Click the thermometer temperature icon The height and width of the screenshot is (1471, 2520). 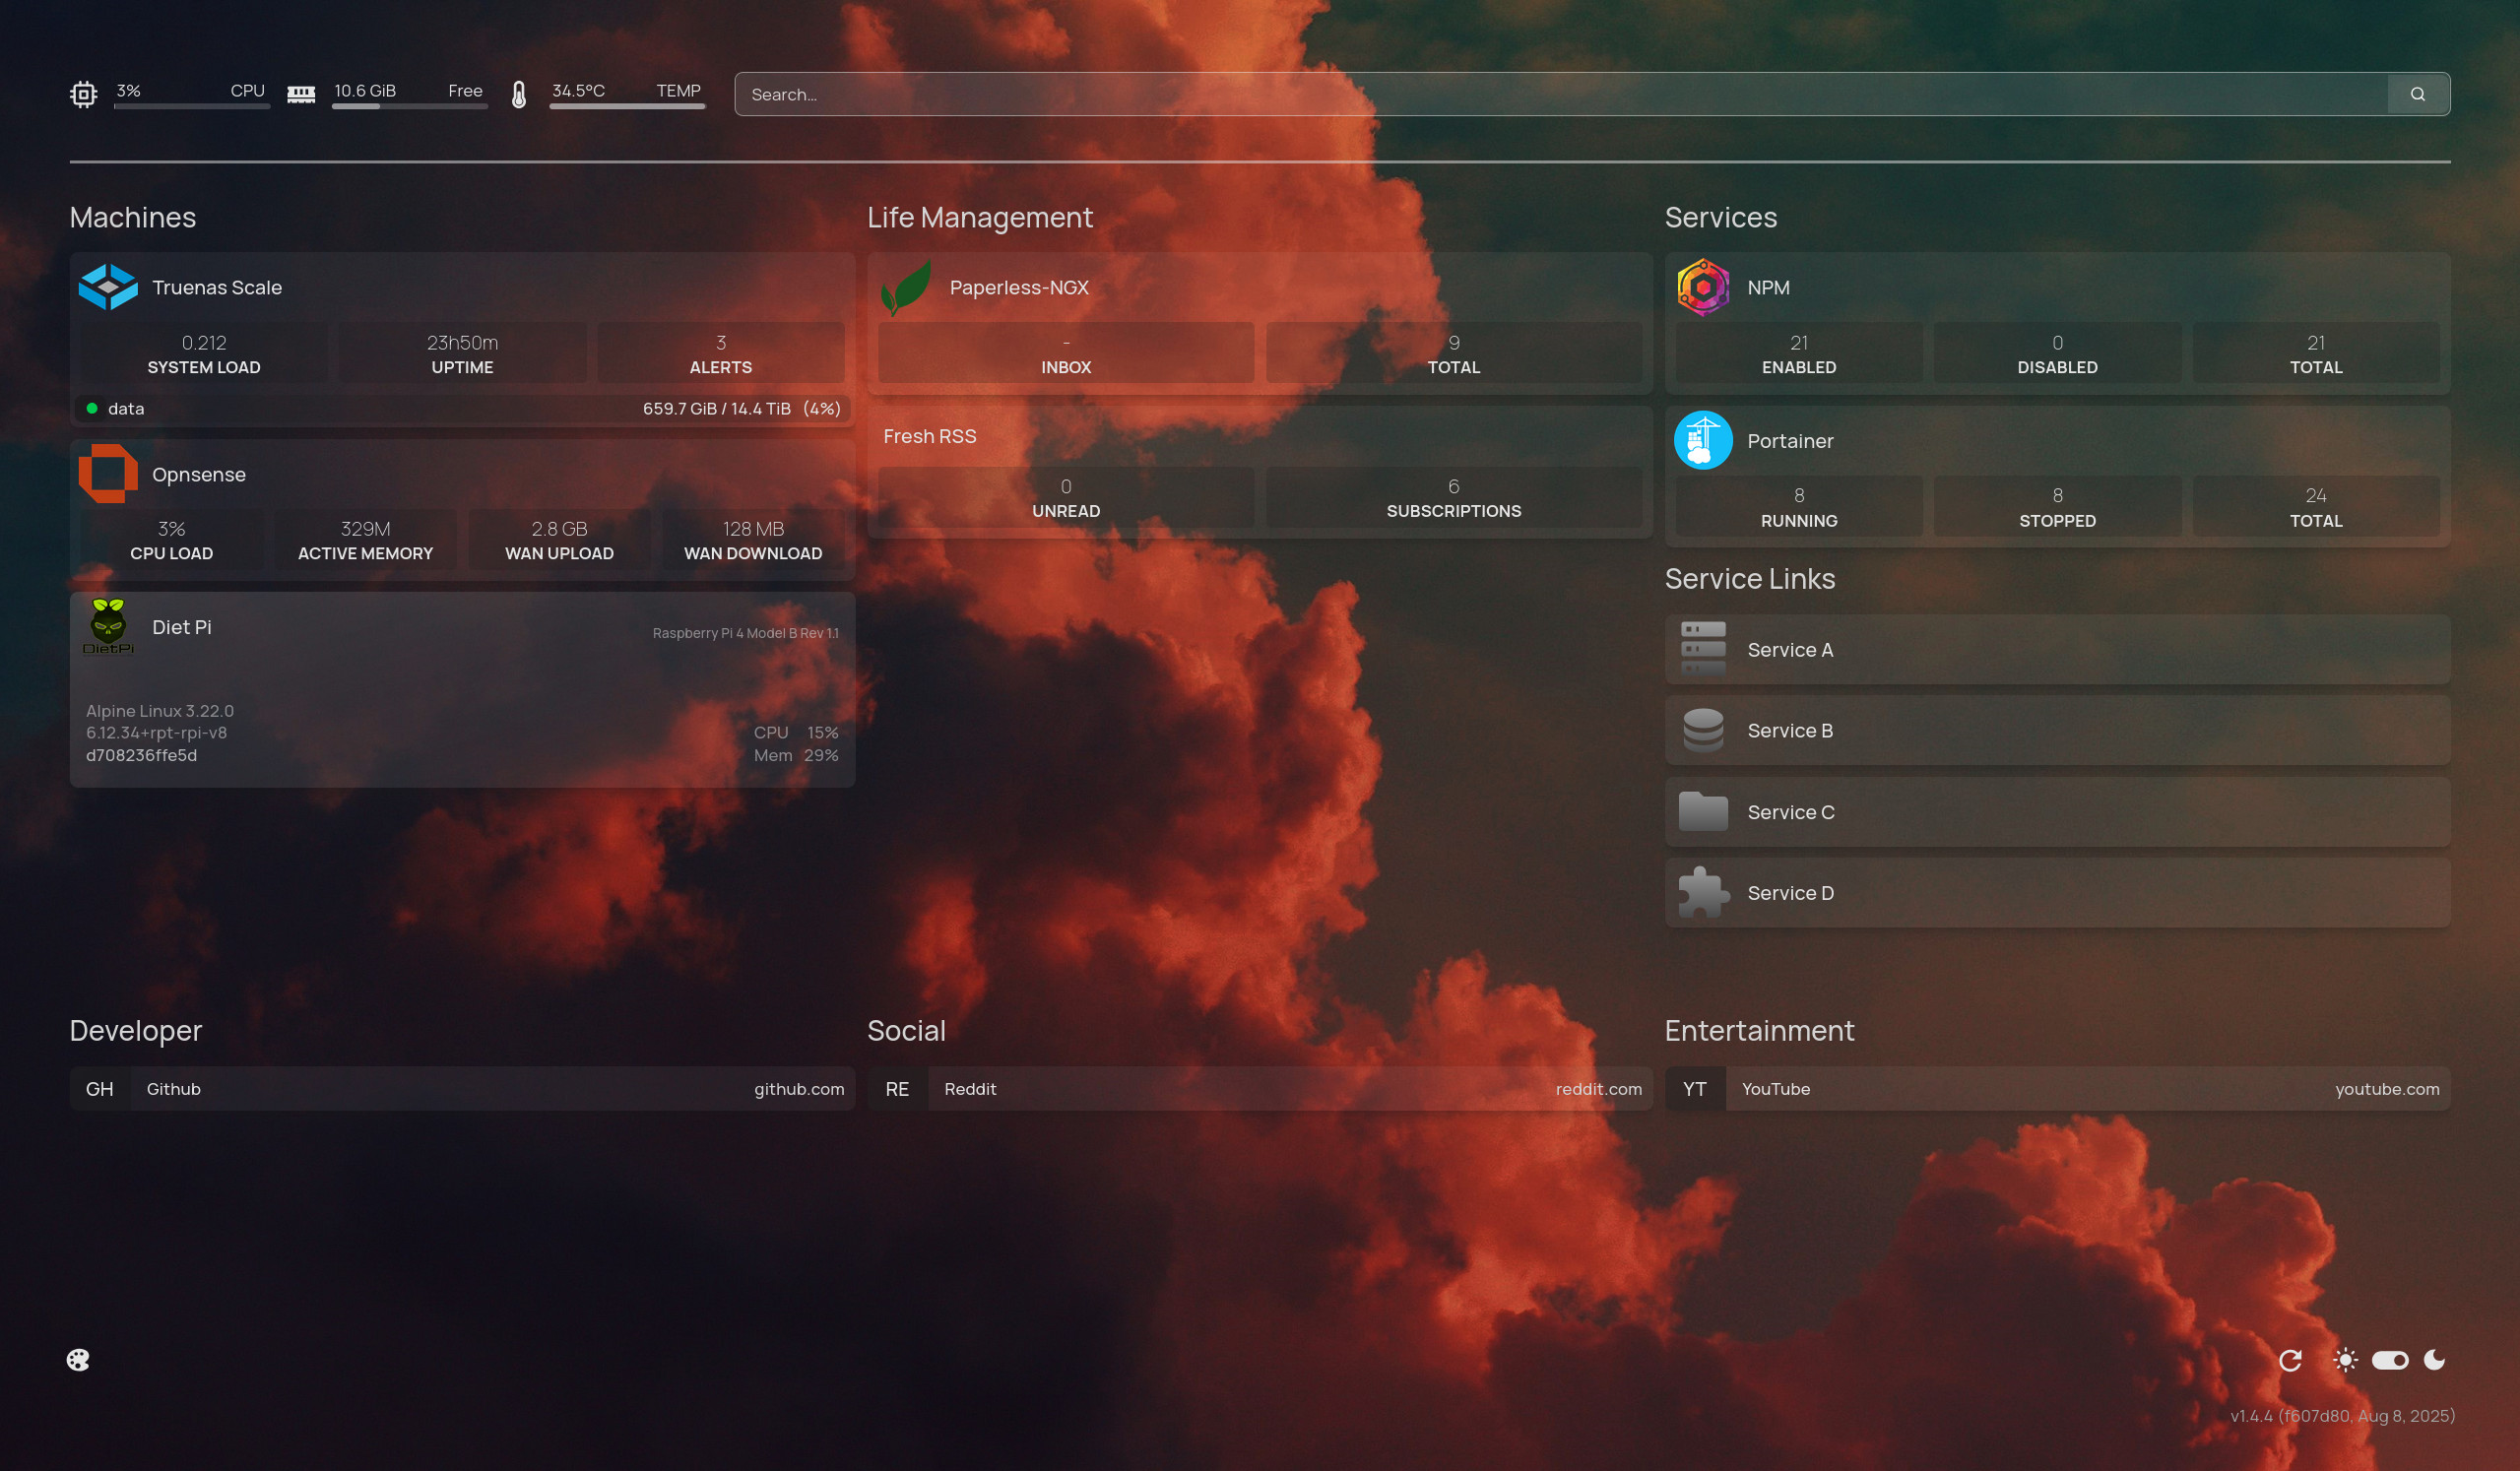point(518,94)
